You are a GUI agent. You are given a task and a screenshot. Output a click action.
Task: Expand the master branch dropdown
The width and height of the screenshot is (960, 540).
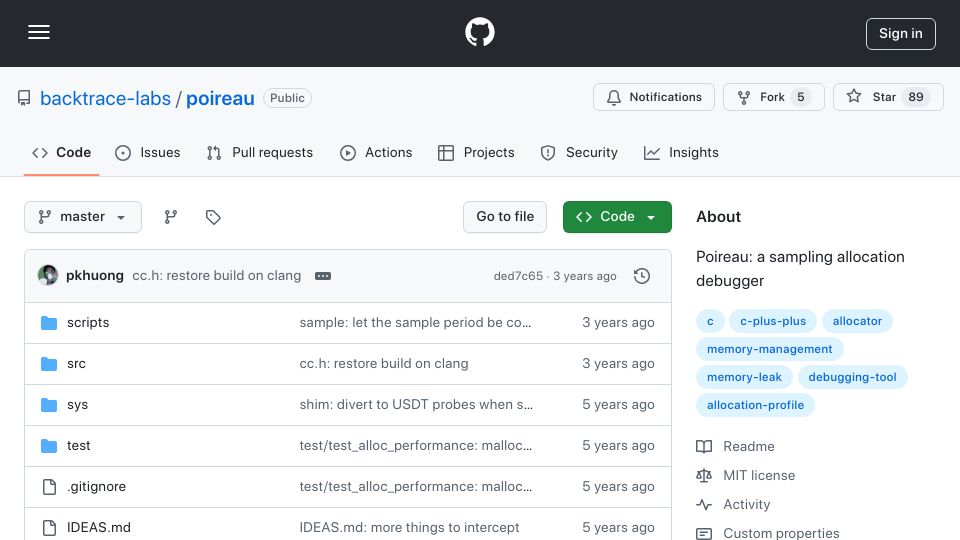click(83, 217)
